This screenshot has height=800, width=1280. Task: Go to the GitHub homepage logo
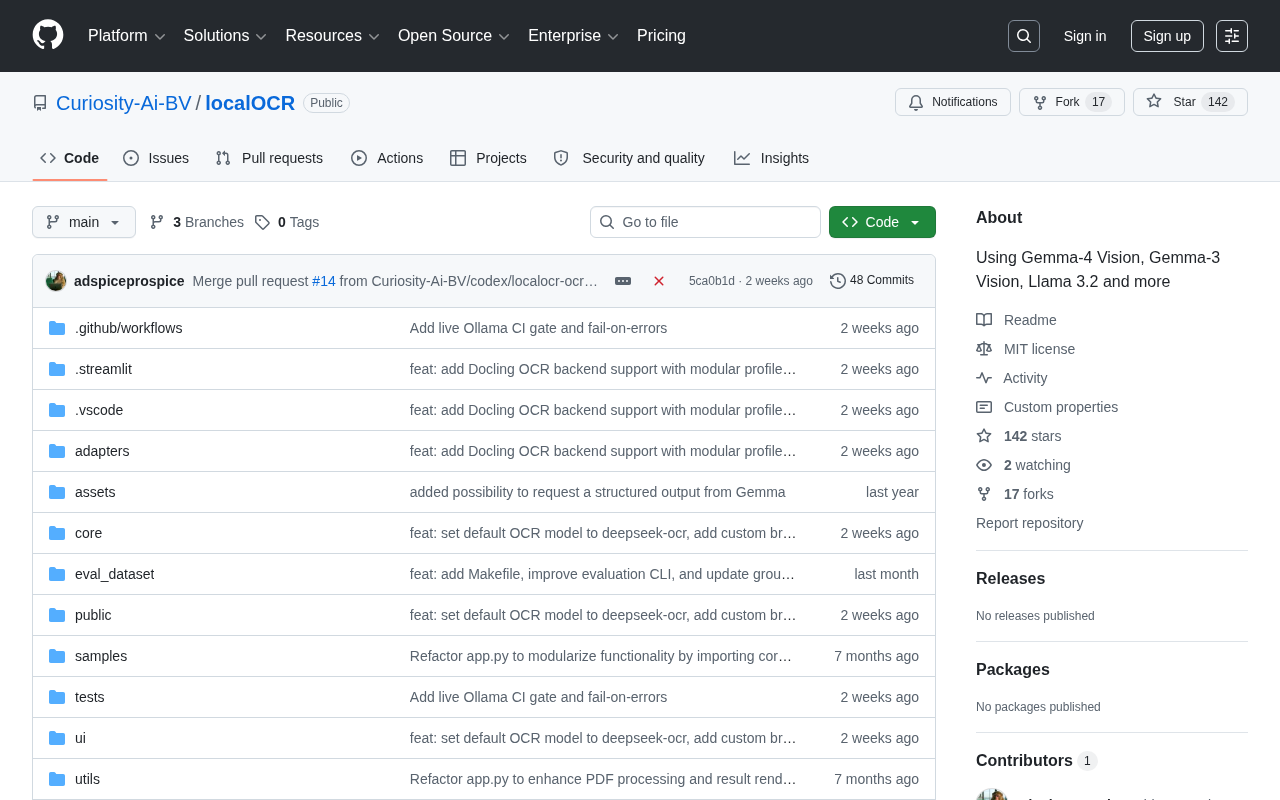[x=48, y=35]
